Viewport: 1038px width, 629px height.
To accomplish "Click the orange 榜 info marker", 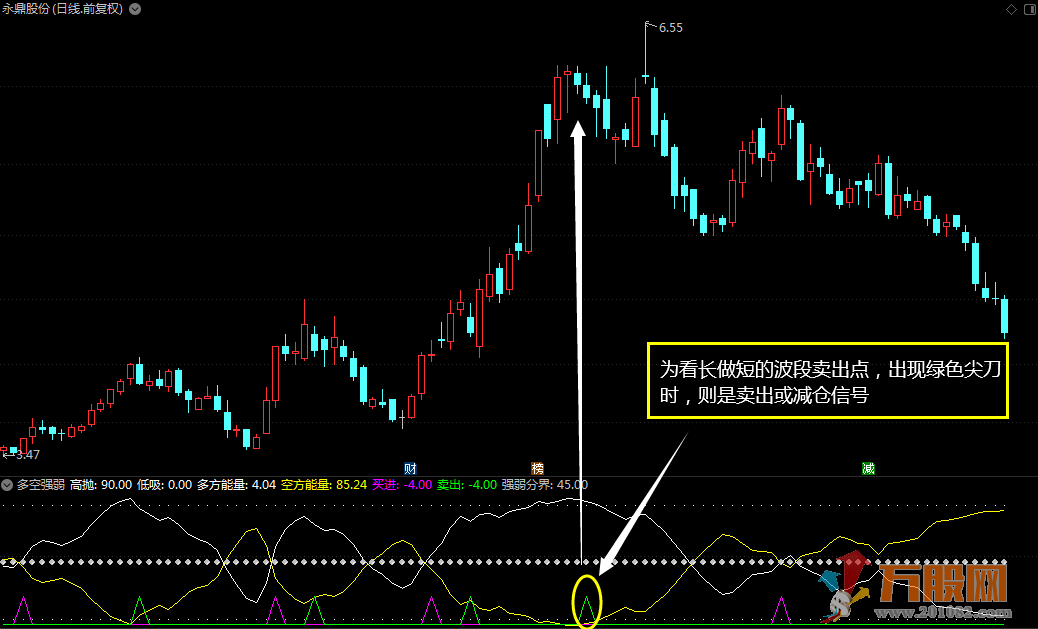I will [x=538, y=469].
